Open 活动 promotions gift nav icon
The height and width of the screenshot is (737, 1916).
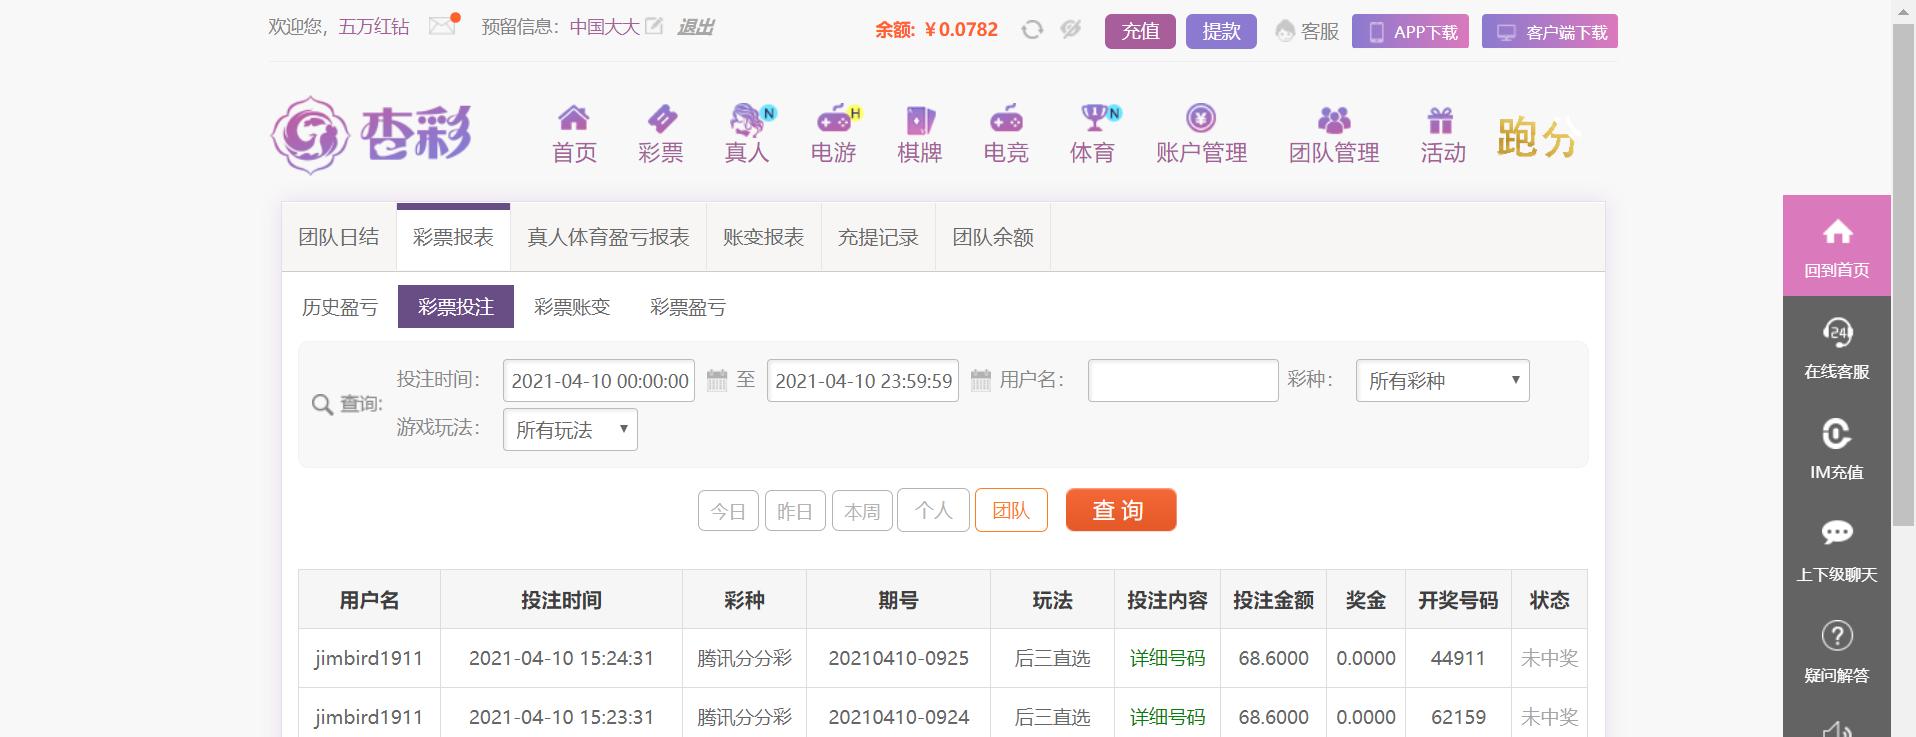point(1442,134)
